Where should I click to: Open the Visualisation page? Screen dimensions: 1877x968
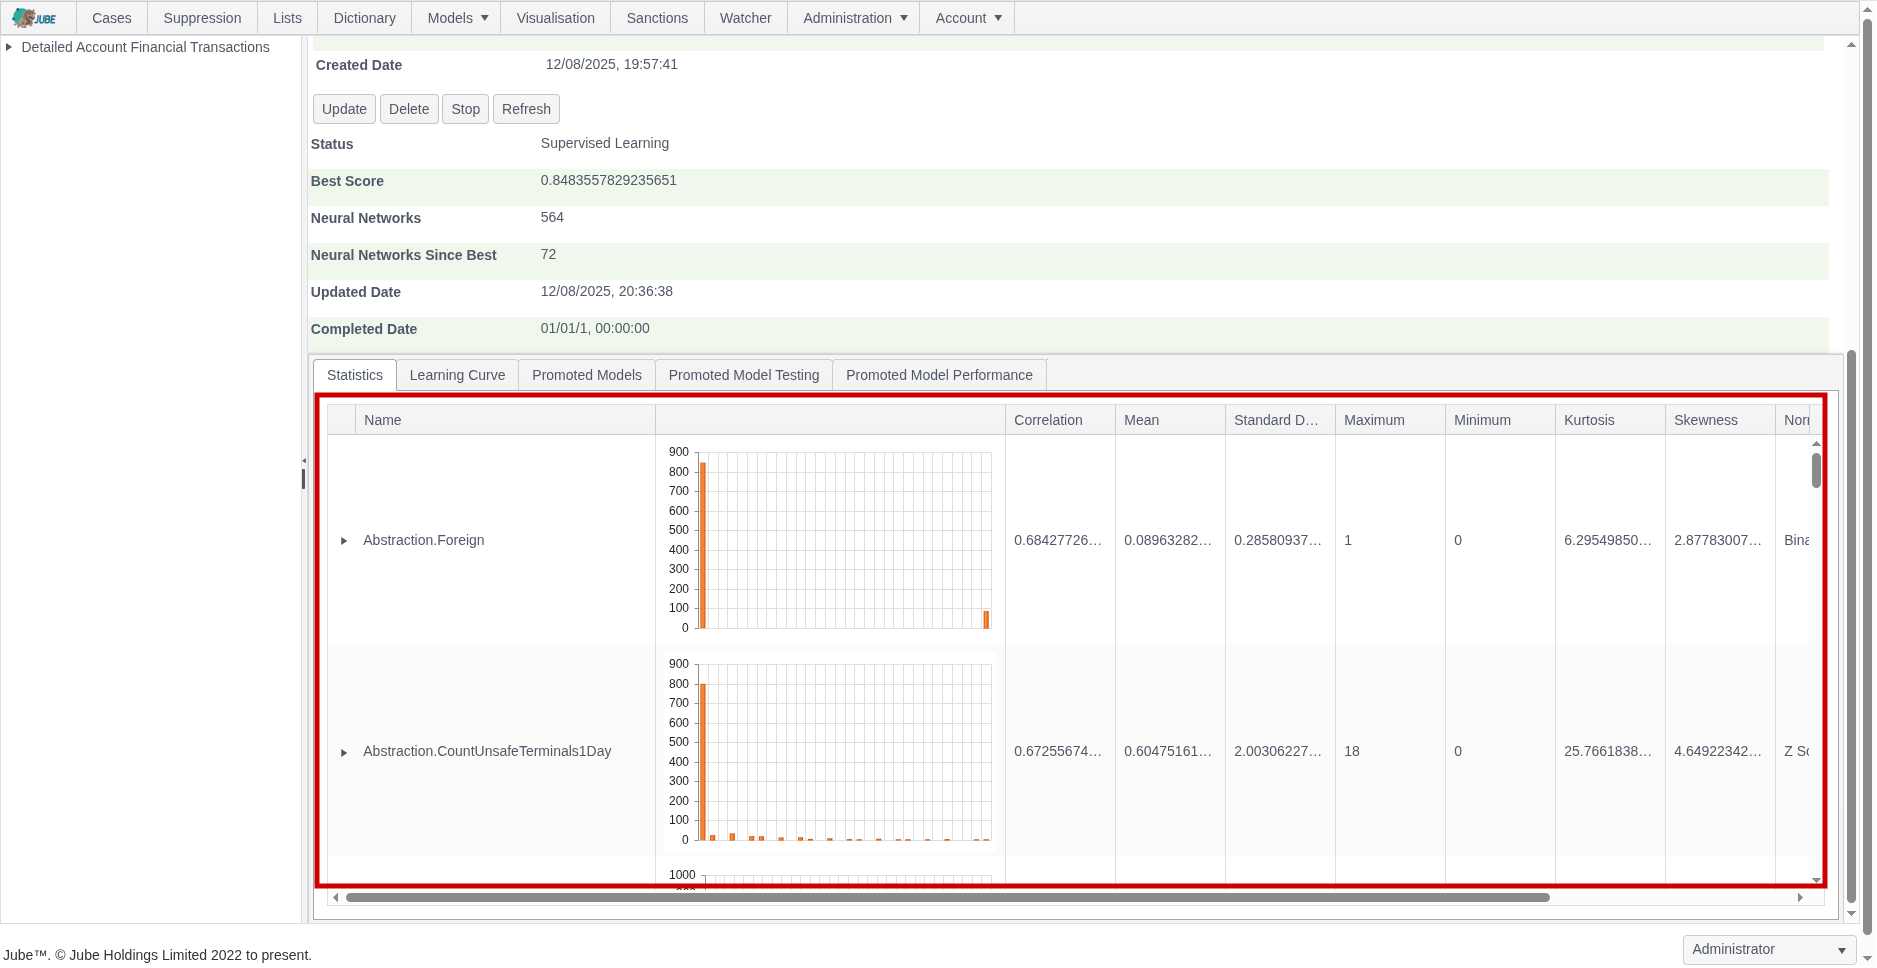(556, 18)
